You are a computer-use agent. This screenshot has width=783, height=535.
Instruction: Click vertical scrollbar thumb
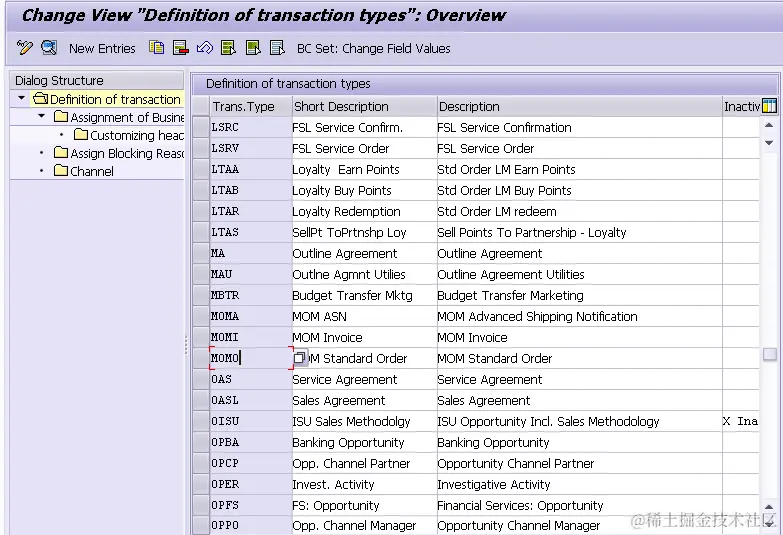(x=770, y=354)
